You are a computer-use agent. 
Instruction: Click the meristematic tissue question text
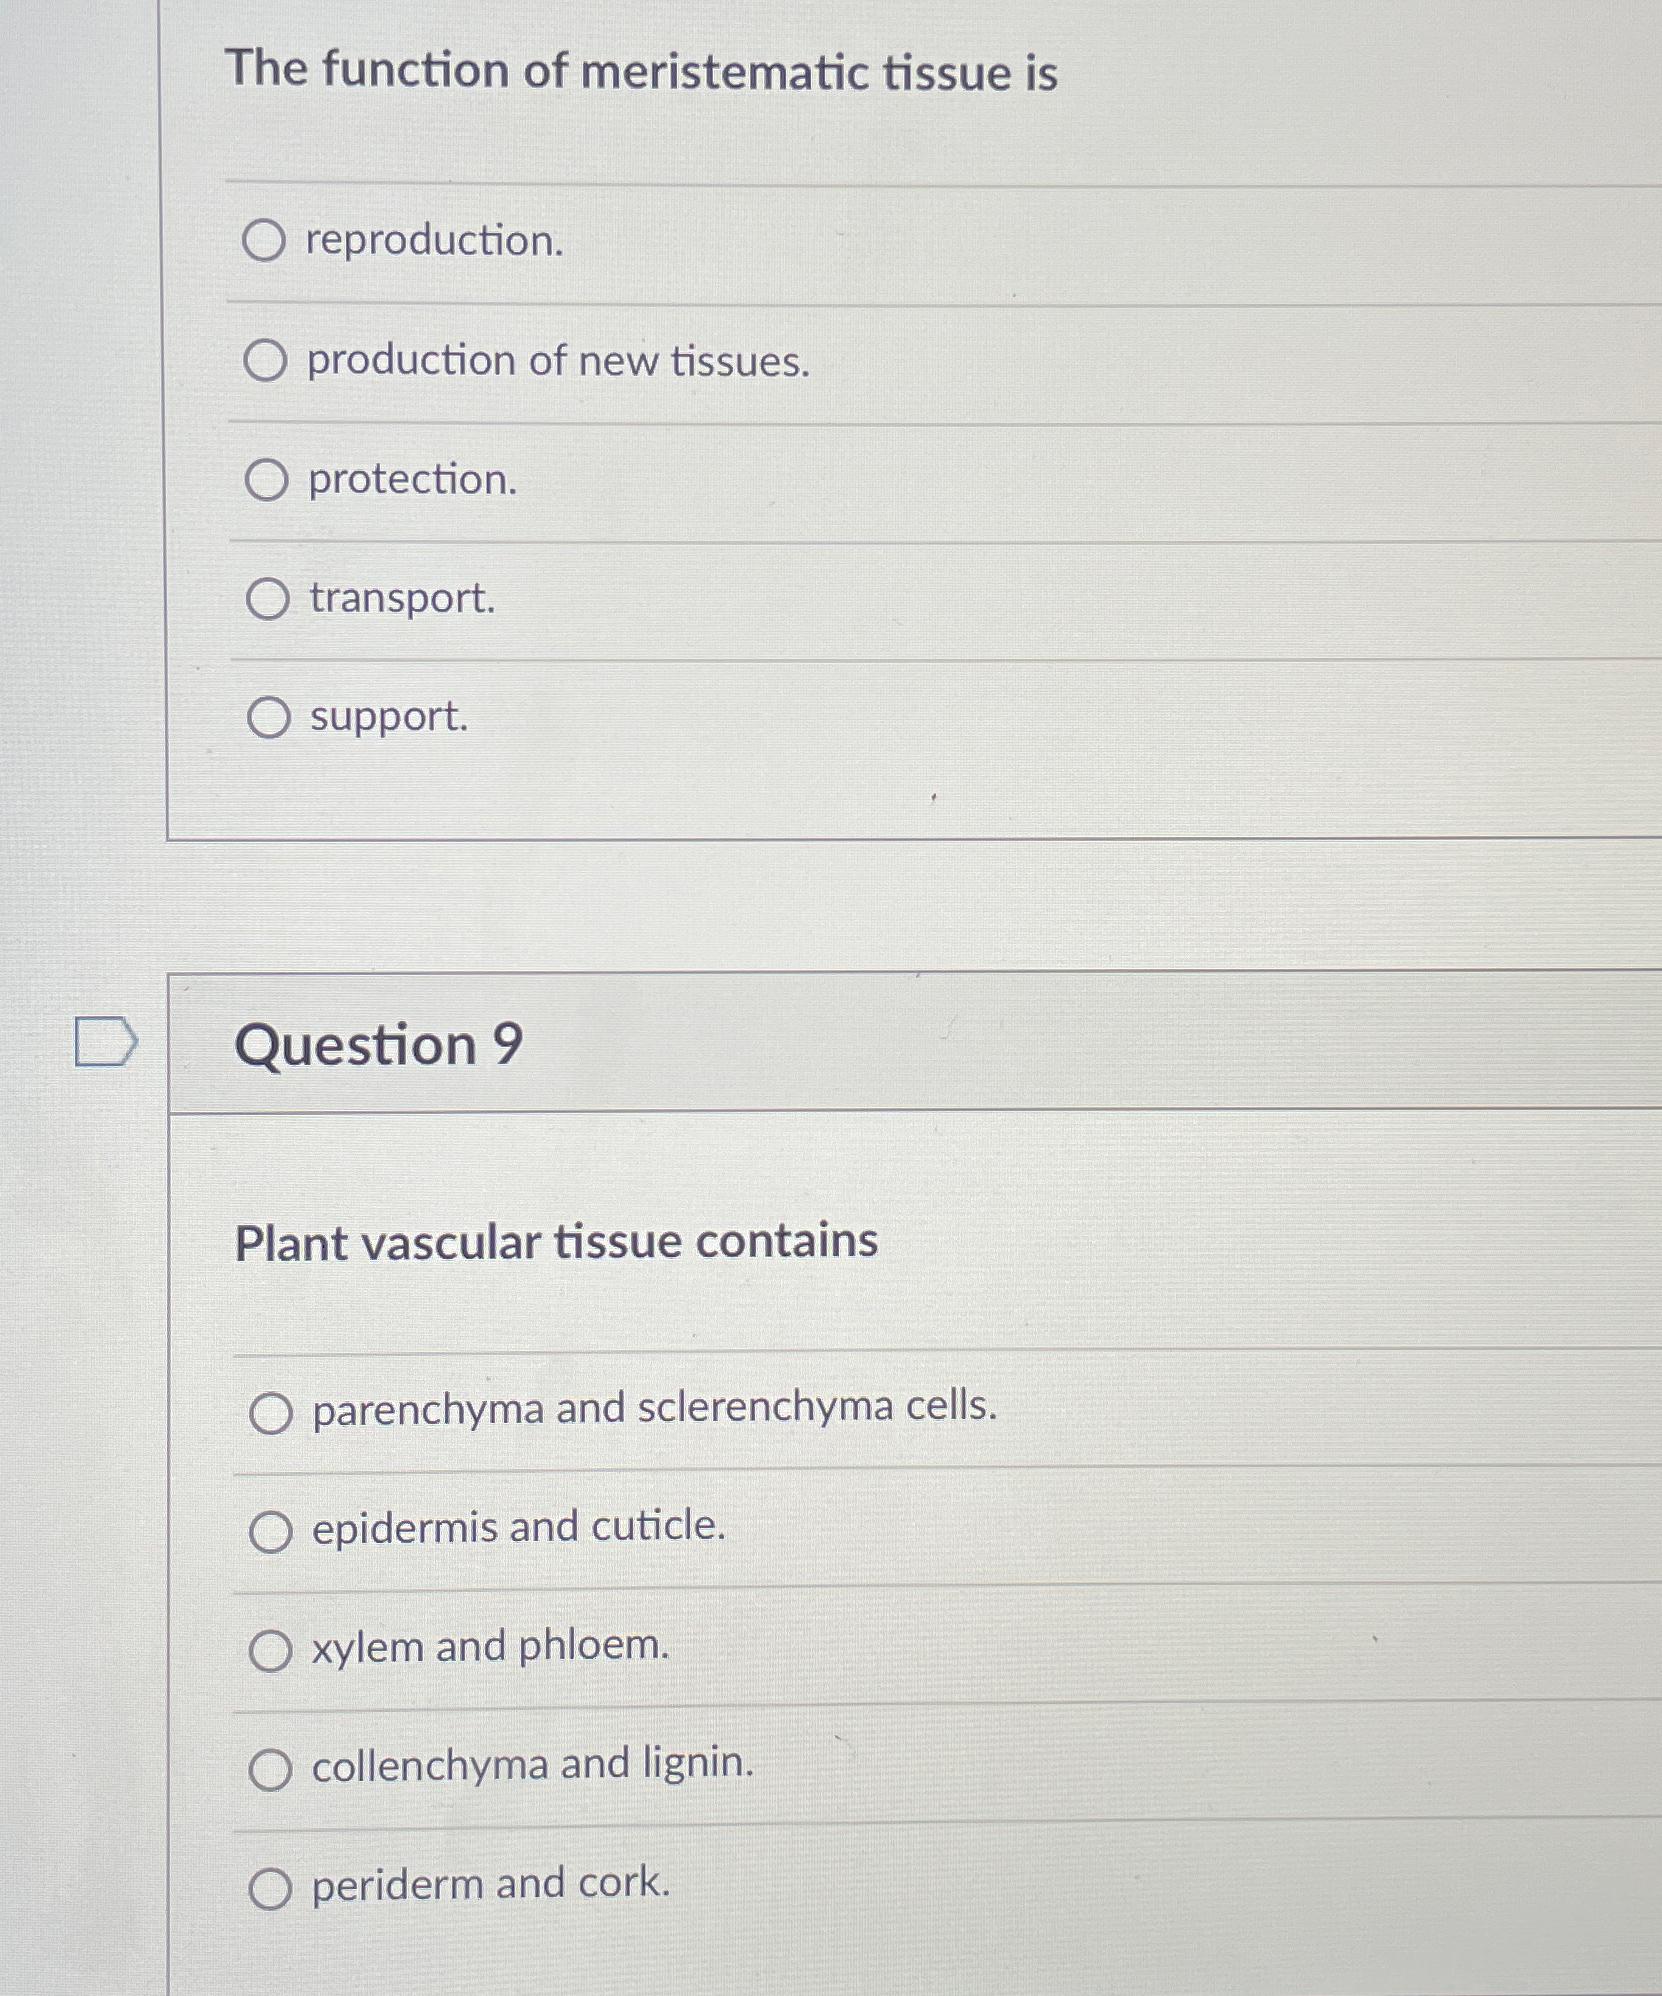[x=642, y=72]
